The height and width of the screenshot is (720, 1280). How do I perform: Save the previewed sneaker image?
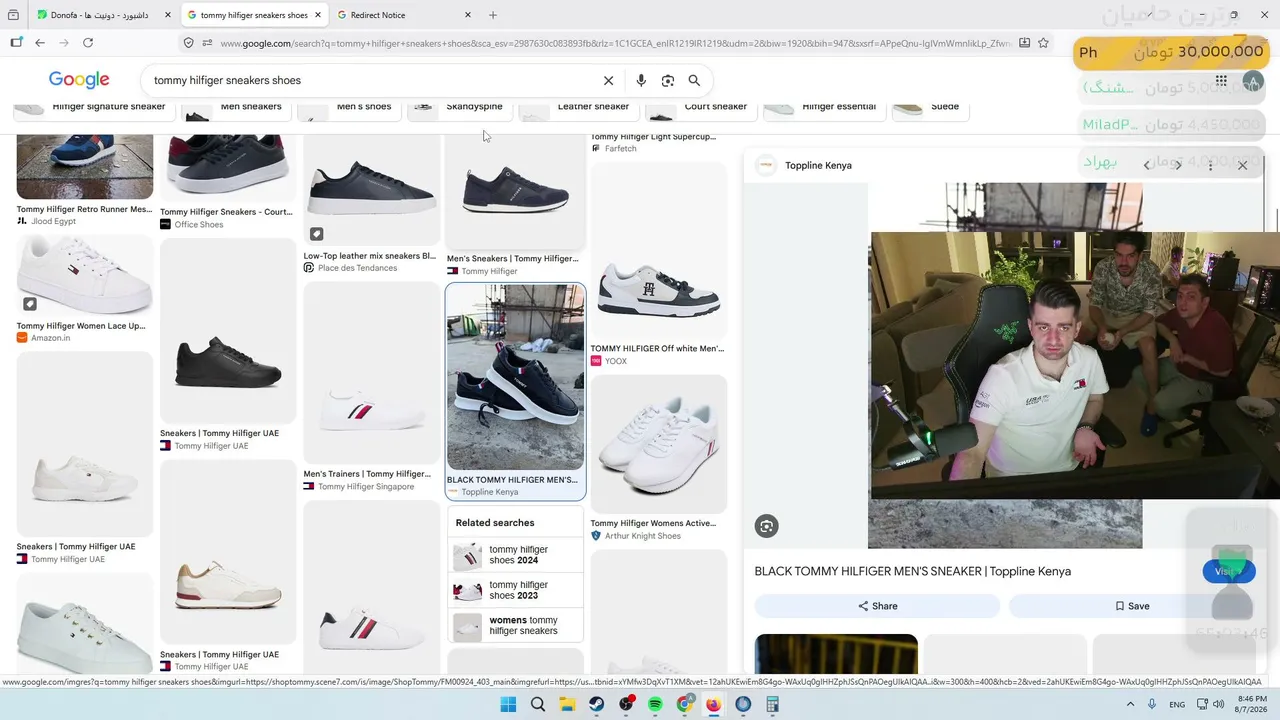[x=1131, y=606]
